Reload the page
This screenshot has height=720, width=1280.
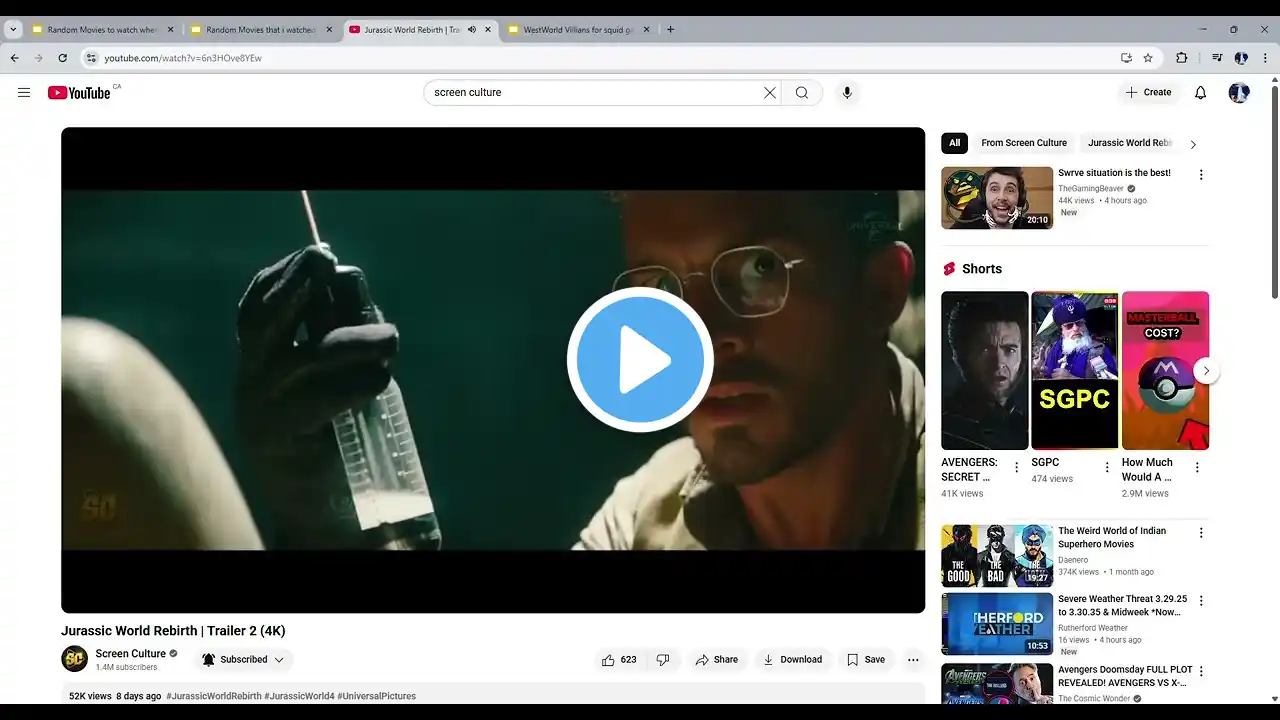[62, 58]
